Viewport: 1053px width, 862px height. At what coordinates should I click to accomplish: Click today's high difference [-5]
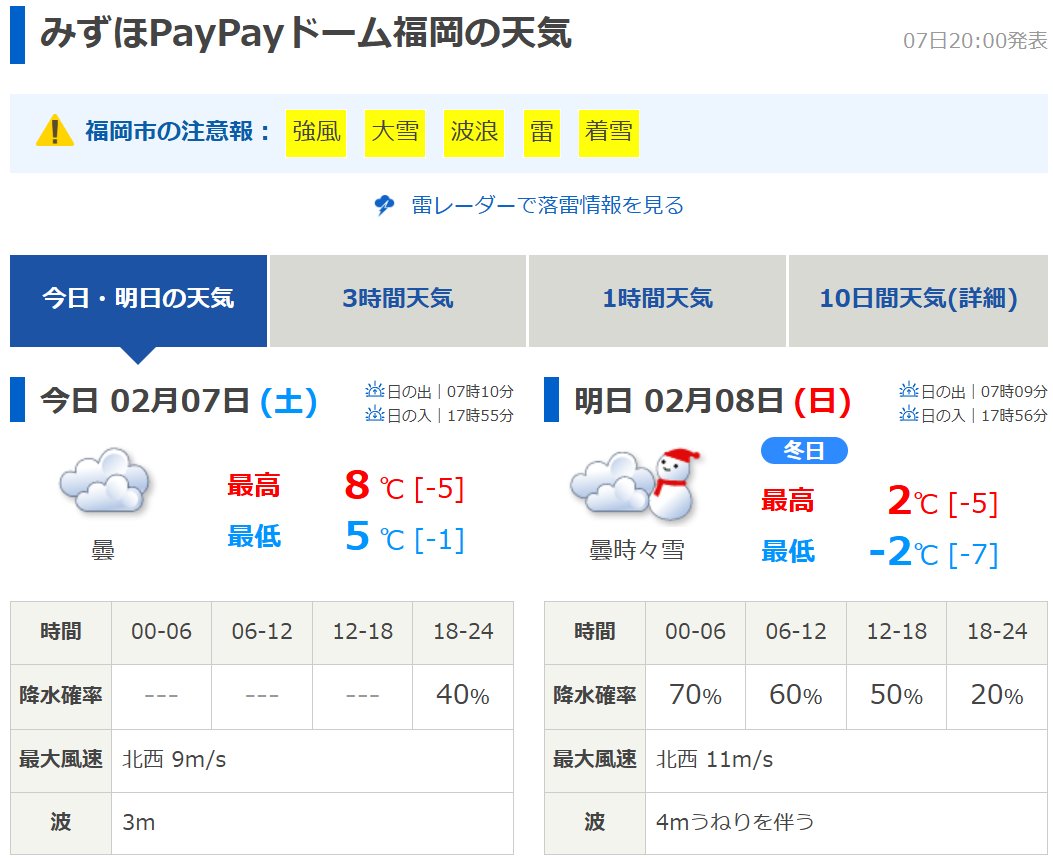coord(439,489)
